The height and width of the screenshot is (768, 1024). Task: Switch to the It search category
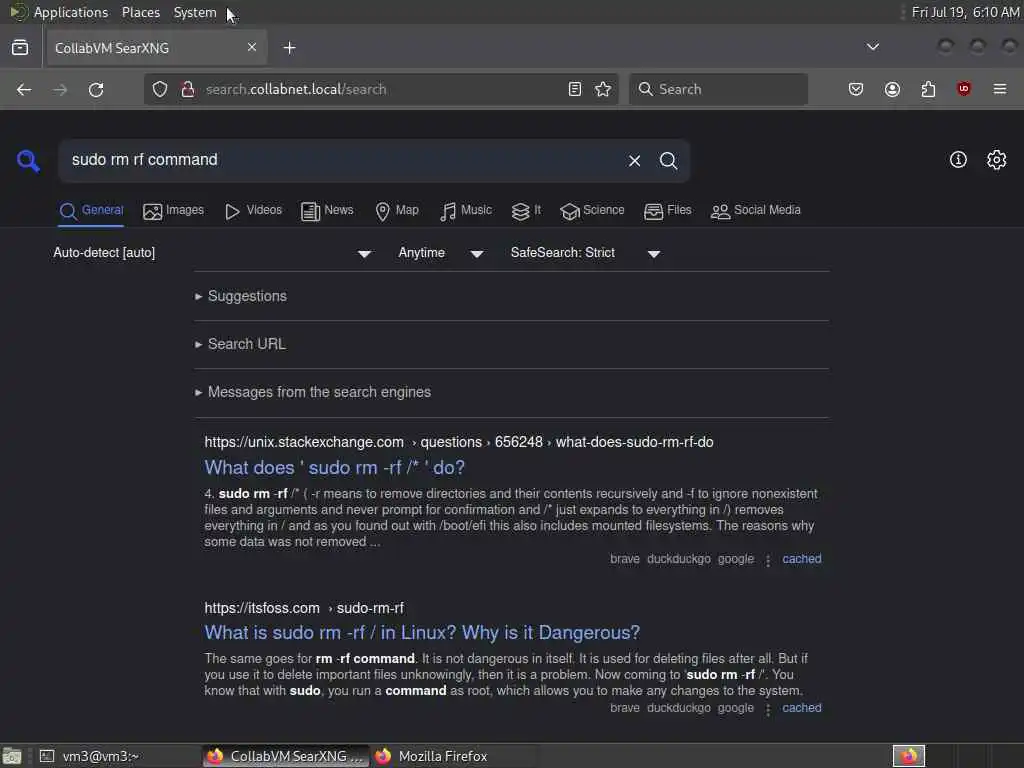[x=526, y=210]
